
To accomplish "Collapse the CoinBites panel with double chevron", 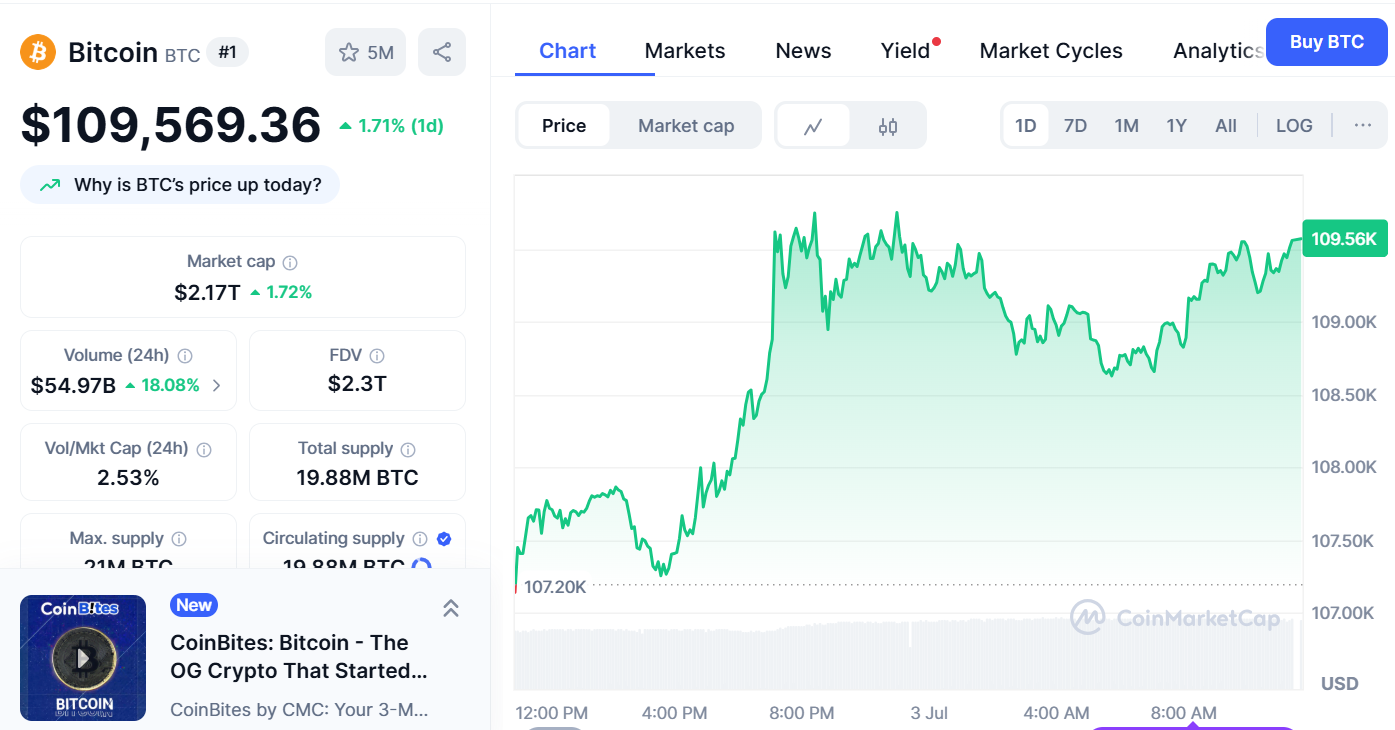I will pyautogui.click(x=451, y=608).
